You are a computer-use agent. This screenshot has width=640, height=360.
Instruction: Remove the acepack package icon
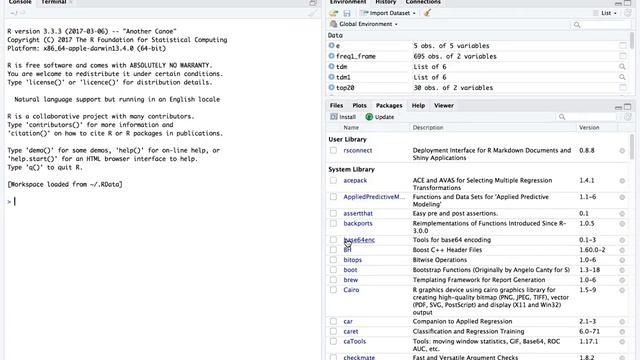(622, 180)
